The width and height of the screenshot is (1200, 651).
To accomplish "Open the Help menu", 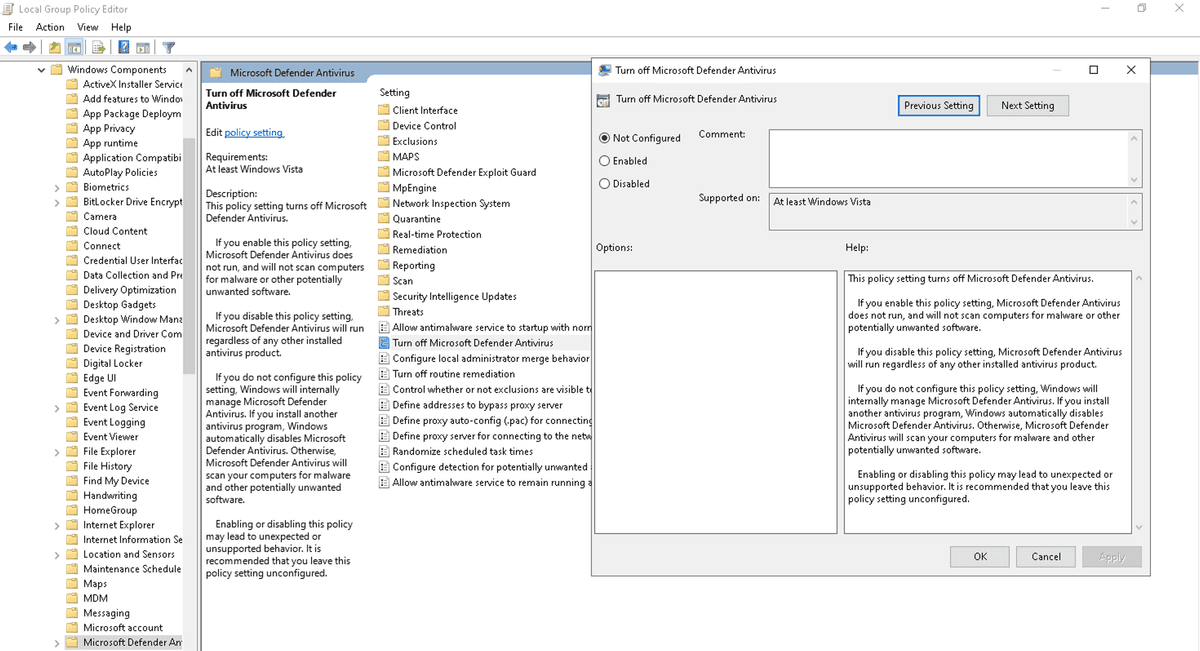I will [121, 27].
